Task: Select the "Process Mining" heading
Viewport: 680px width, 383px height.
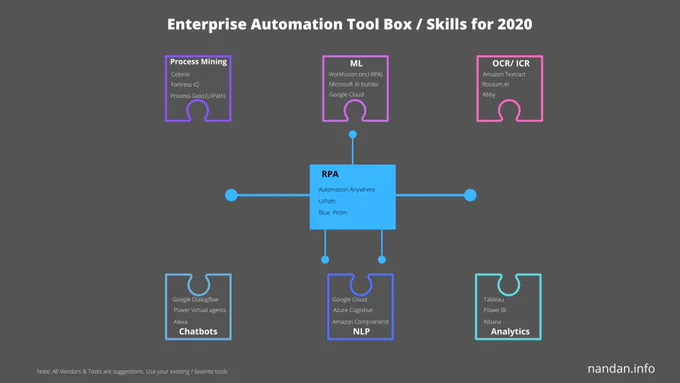Action: click(198, 62)
